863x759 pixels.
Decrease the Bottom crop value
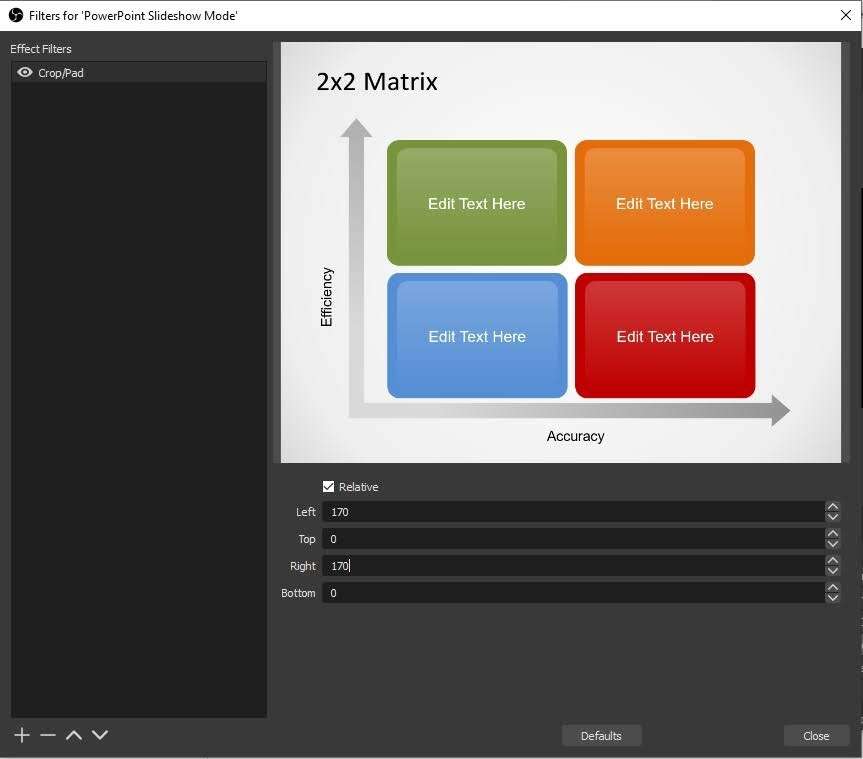(832, 598)
